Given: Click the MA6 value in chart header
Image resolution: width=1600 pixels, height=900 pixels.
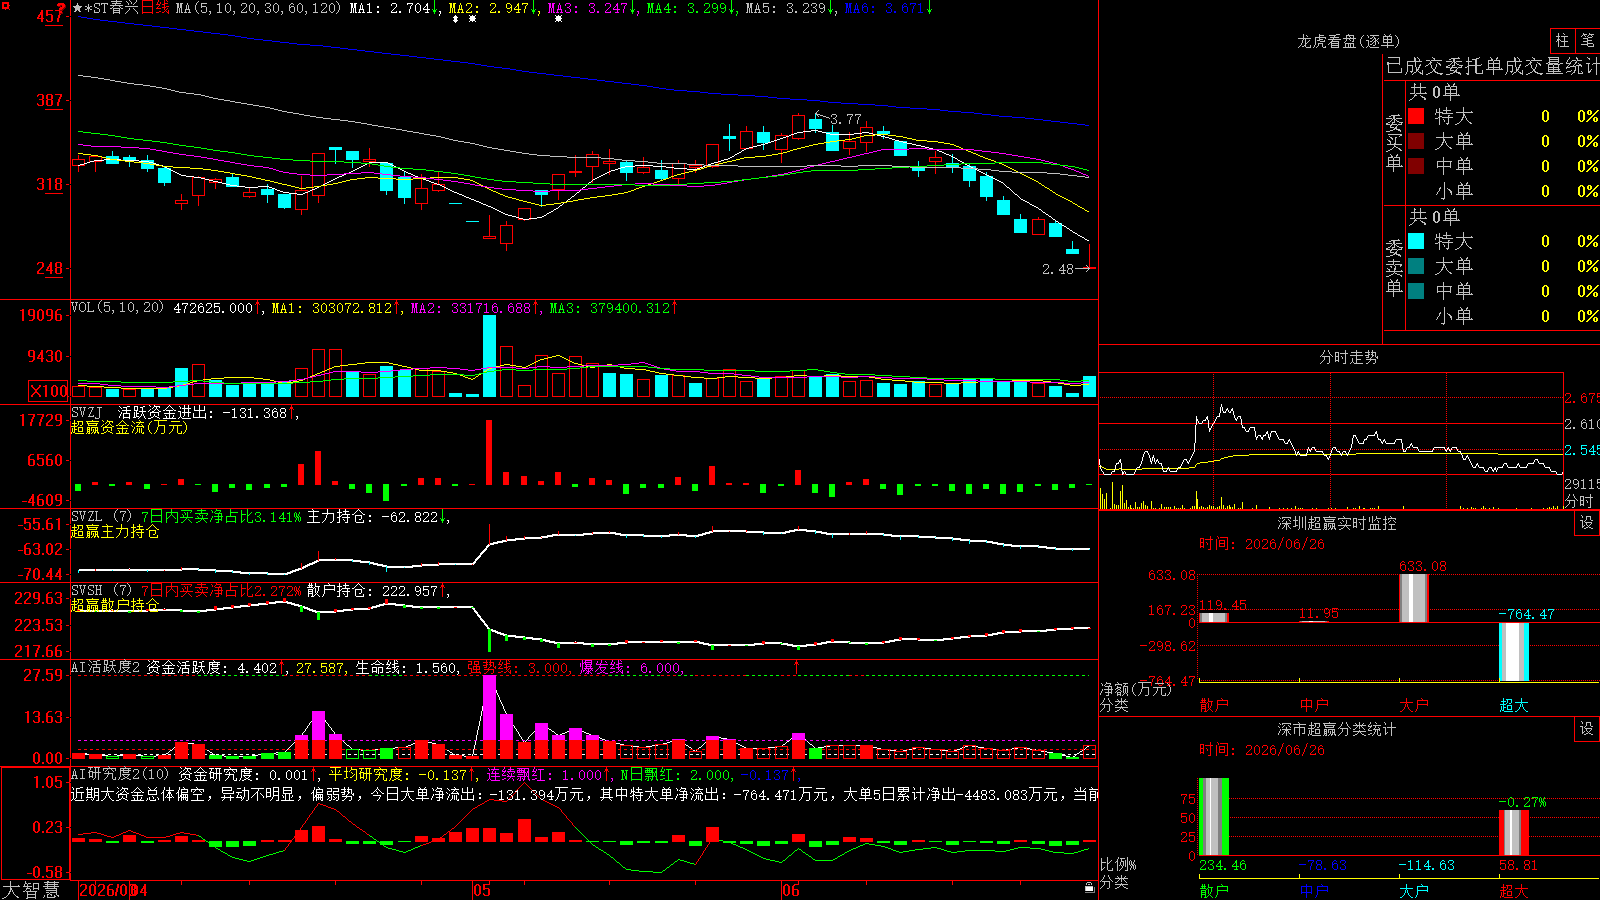Looking at the screenshot, I should [x=889, y=8].
